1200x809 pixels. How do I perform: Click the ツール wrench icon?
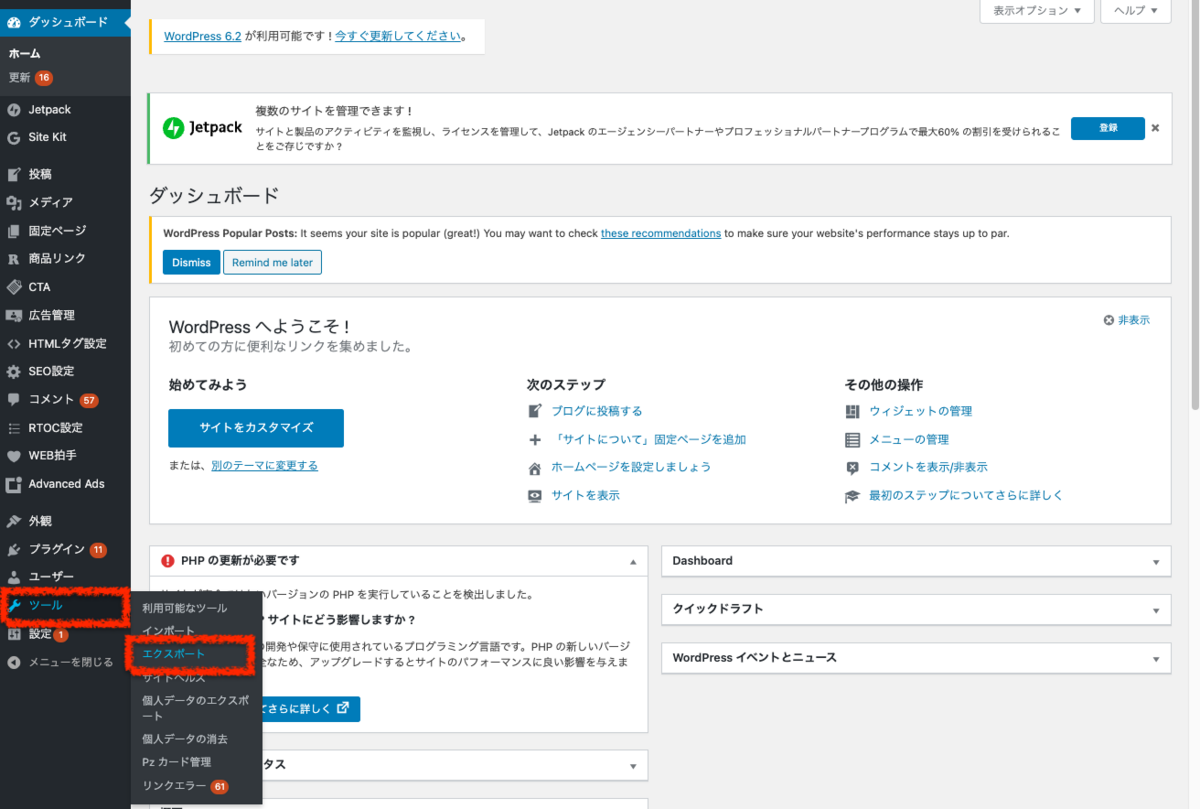pos(16,606)
